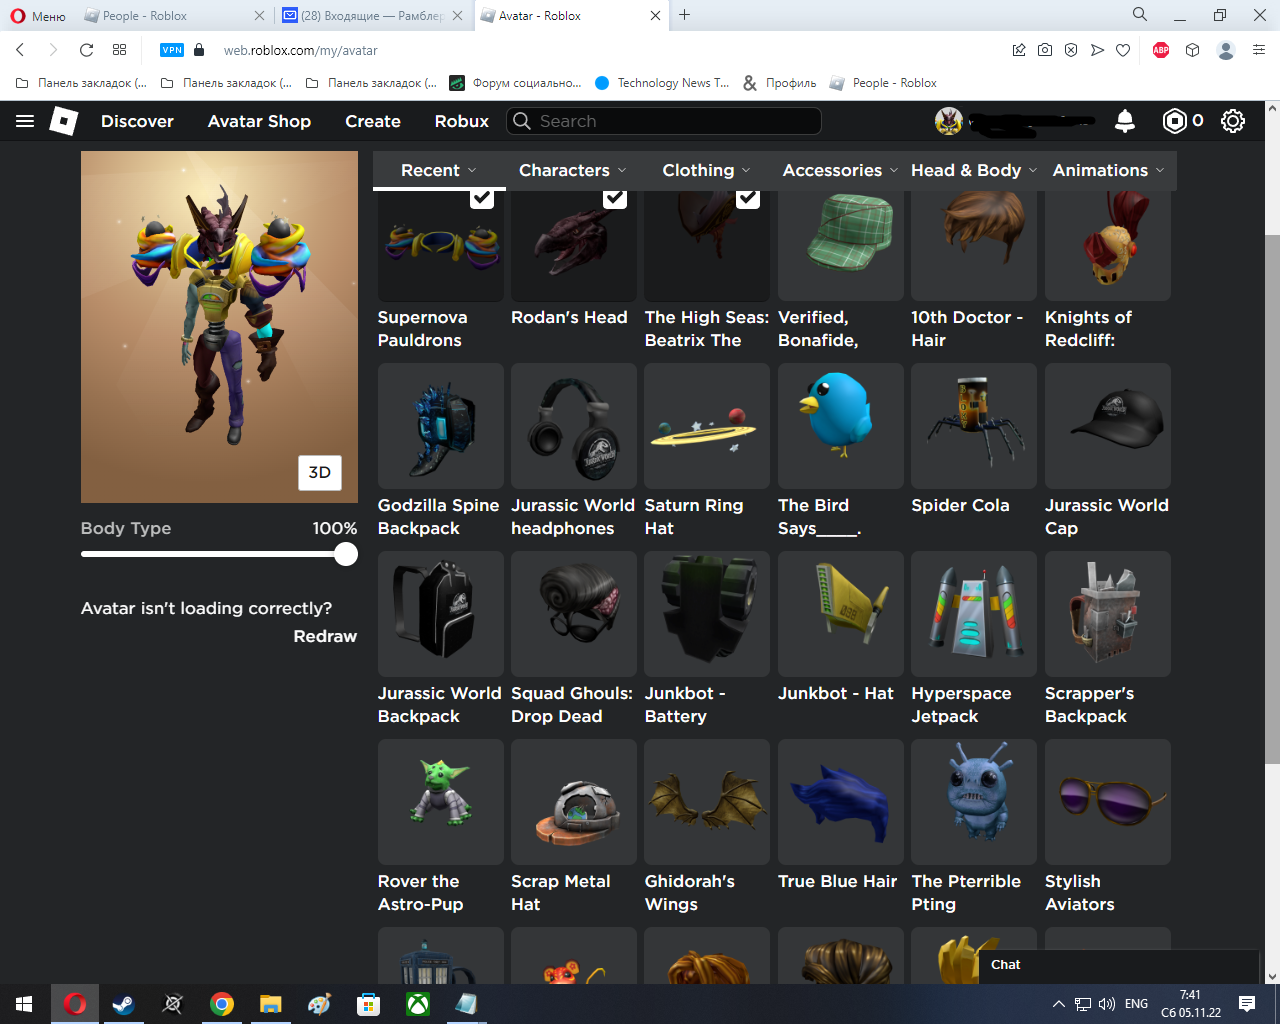Equip the Saturn Ring Hat thumbnail

(x=707, y=426)
